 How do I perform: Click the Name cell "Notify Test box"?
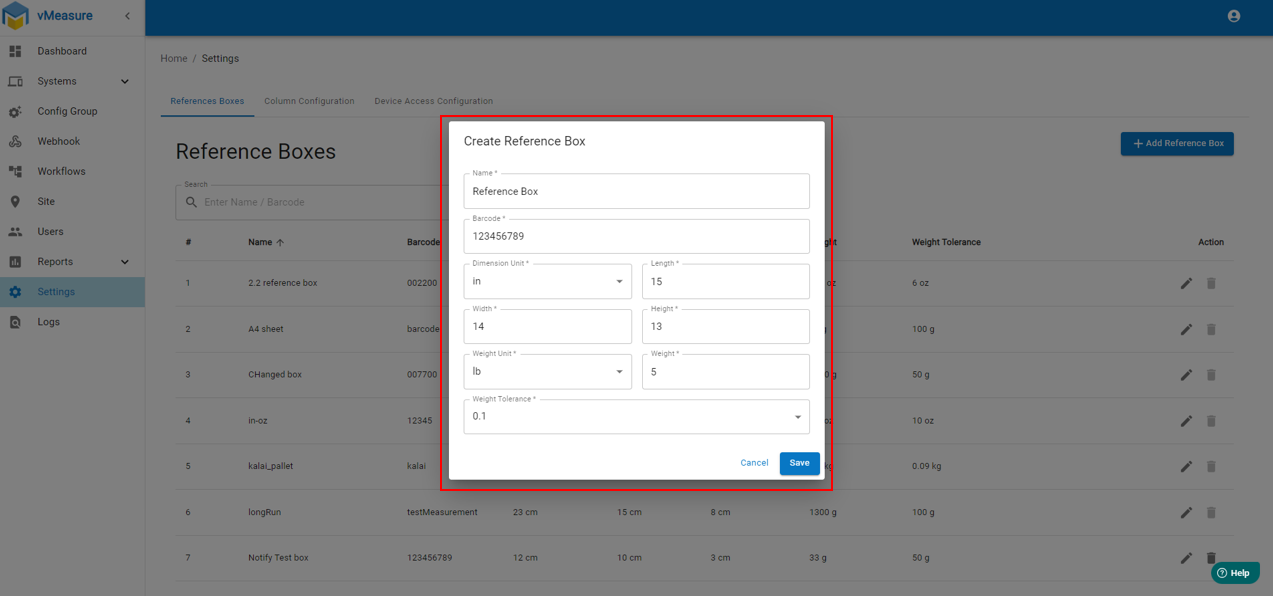278,558
